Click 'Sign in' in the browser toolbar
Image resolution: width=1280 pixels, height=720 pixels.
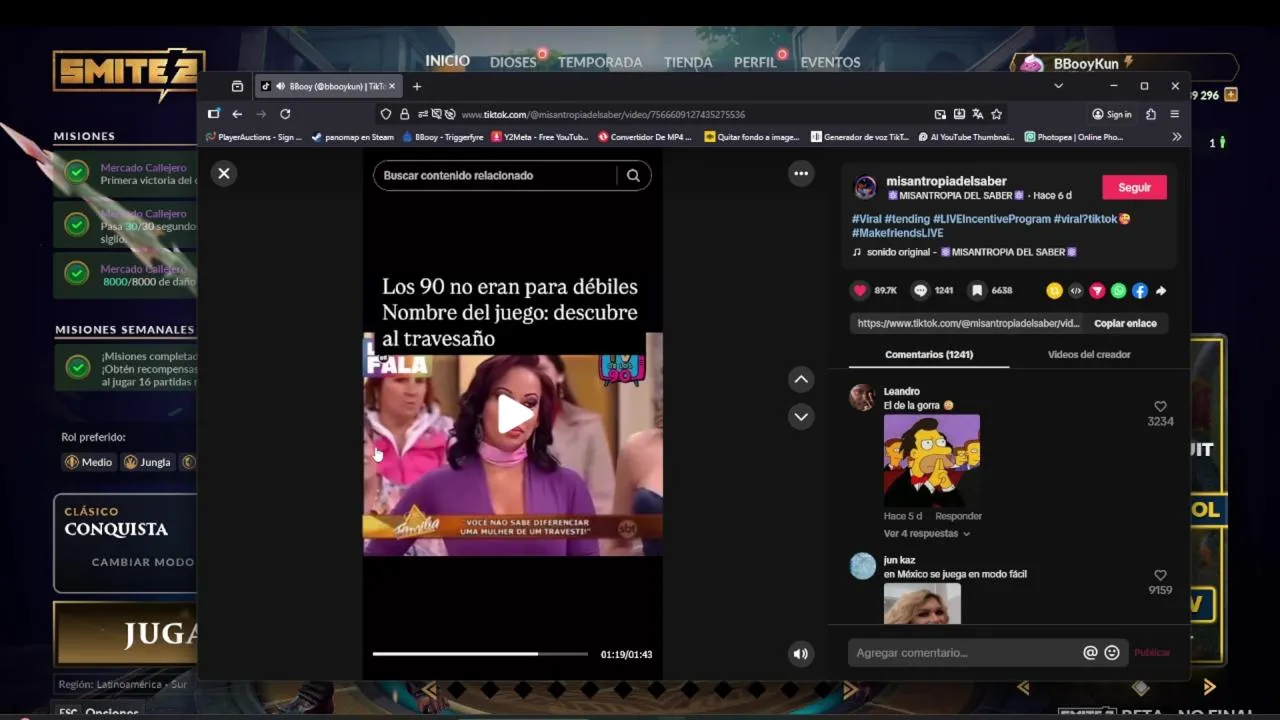pyautogui.click(x=1112, y=114)
